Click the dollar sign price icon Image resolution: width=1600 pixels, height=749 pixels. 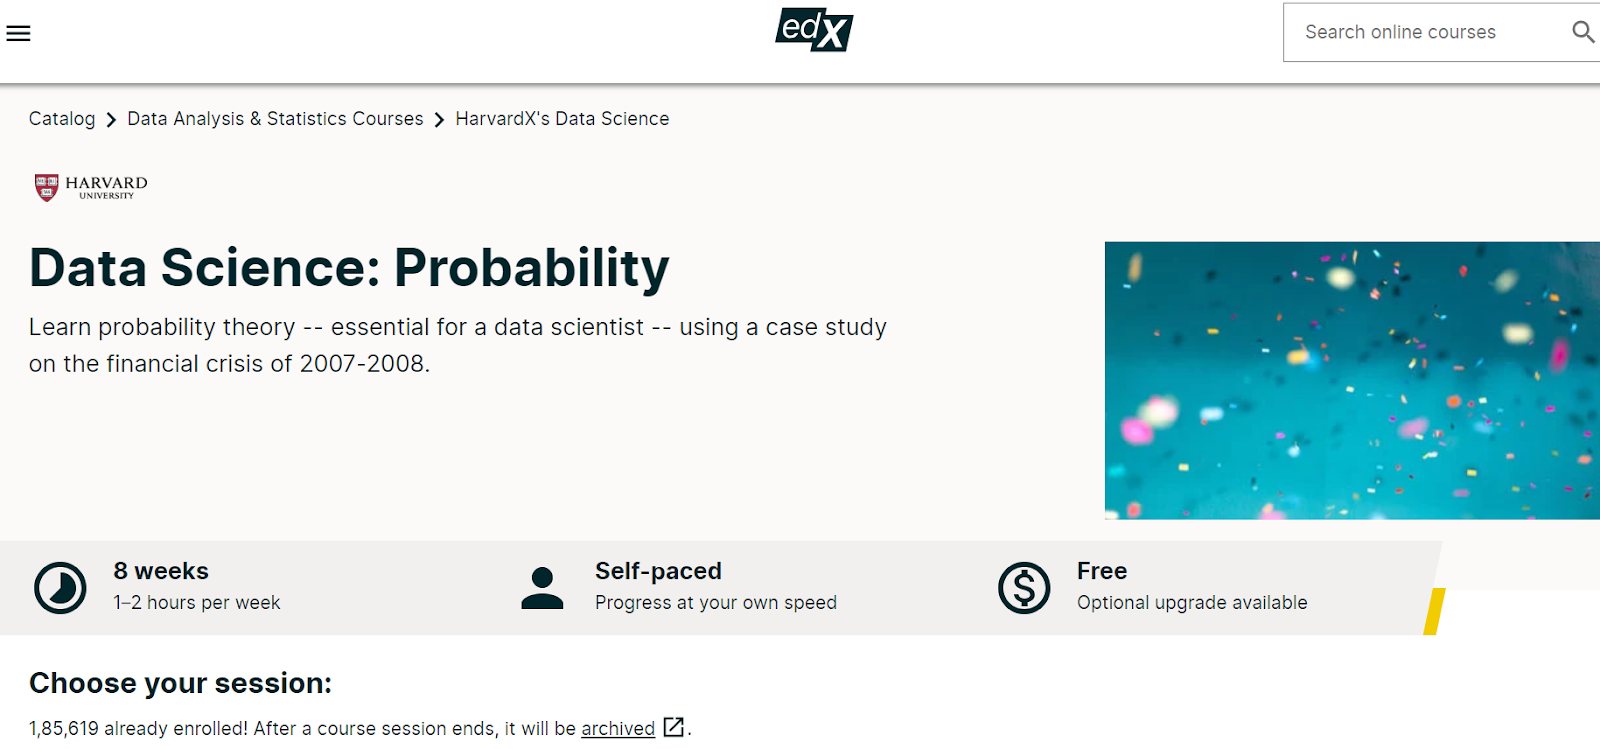click(1023, 587)
